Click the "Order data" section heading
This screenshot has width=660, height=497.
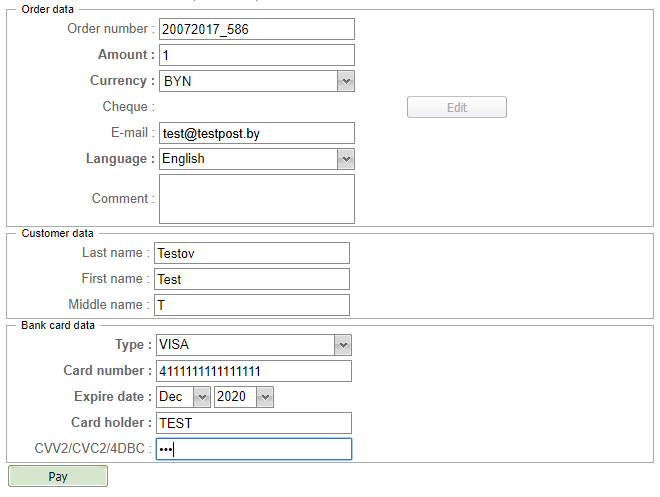[x=47, y=9]
